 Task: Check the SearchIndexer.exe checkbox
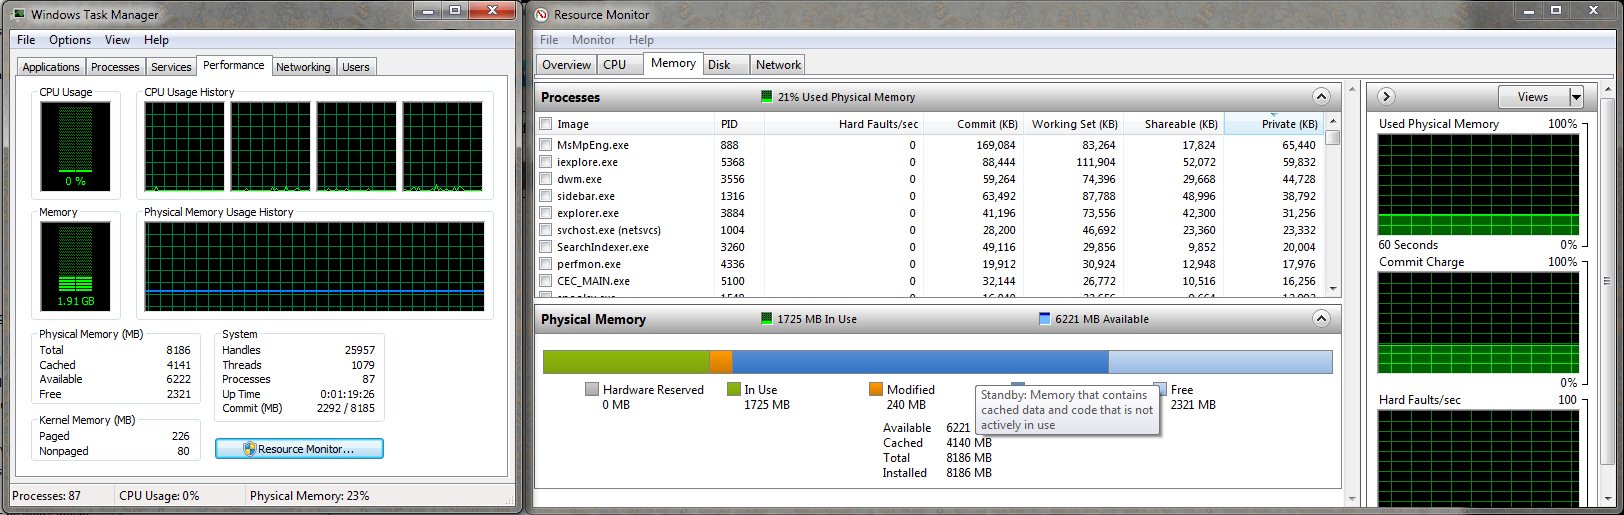click(546, 247)
